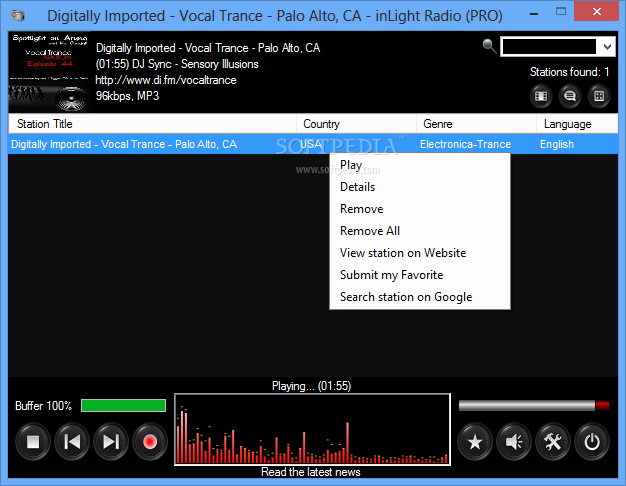Viewport: 626px width, 486px height.
Task: Sort by the Country column header
Action: [x=357, y=124]
